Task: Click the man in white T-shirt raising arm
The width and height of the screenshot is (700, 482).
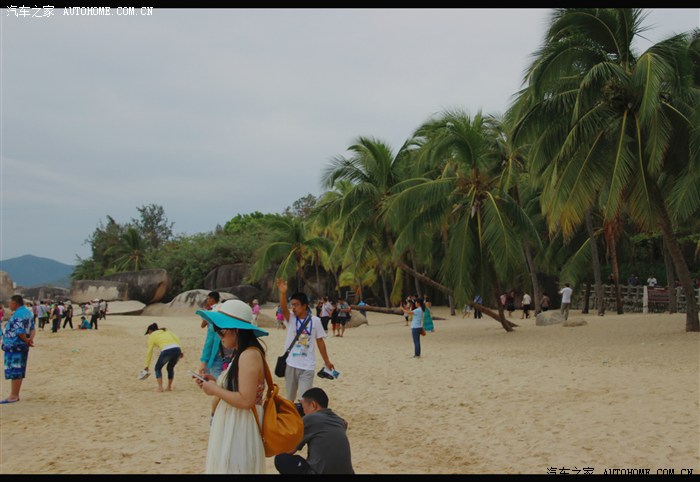Action: point(301,341)
